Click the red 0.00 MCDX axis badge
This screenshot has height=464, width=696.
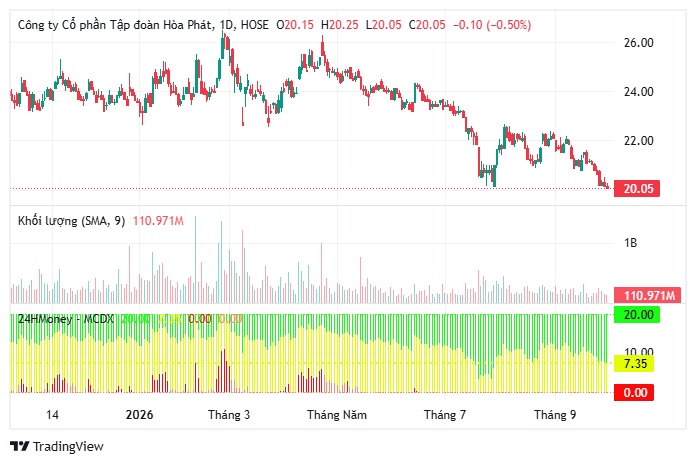(634, 393)
